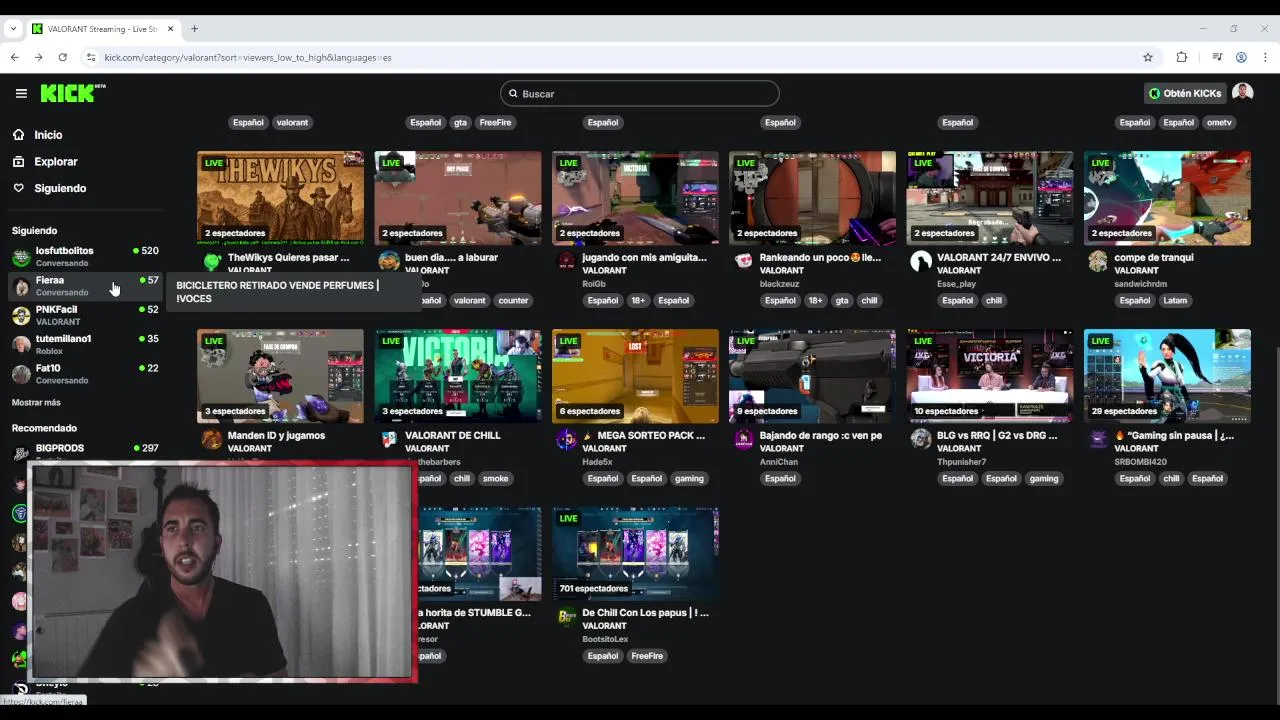
Task: Open the blackzeuz channel name link
Action: point(779,284)
